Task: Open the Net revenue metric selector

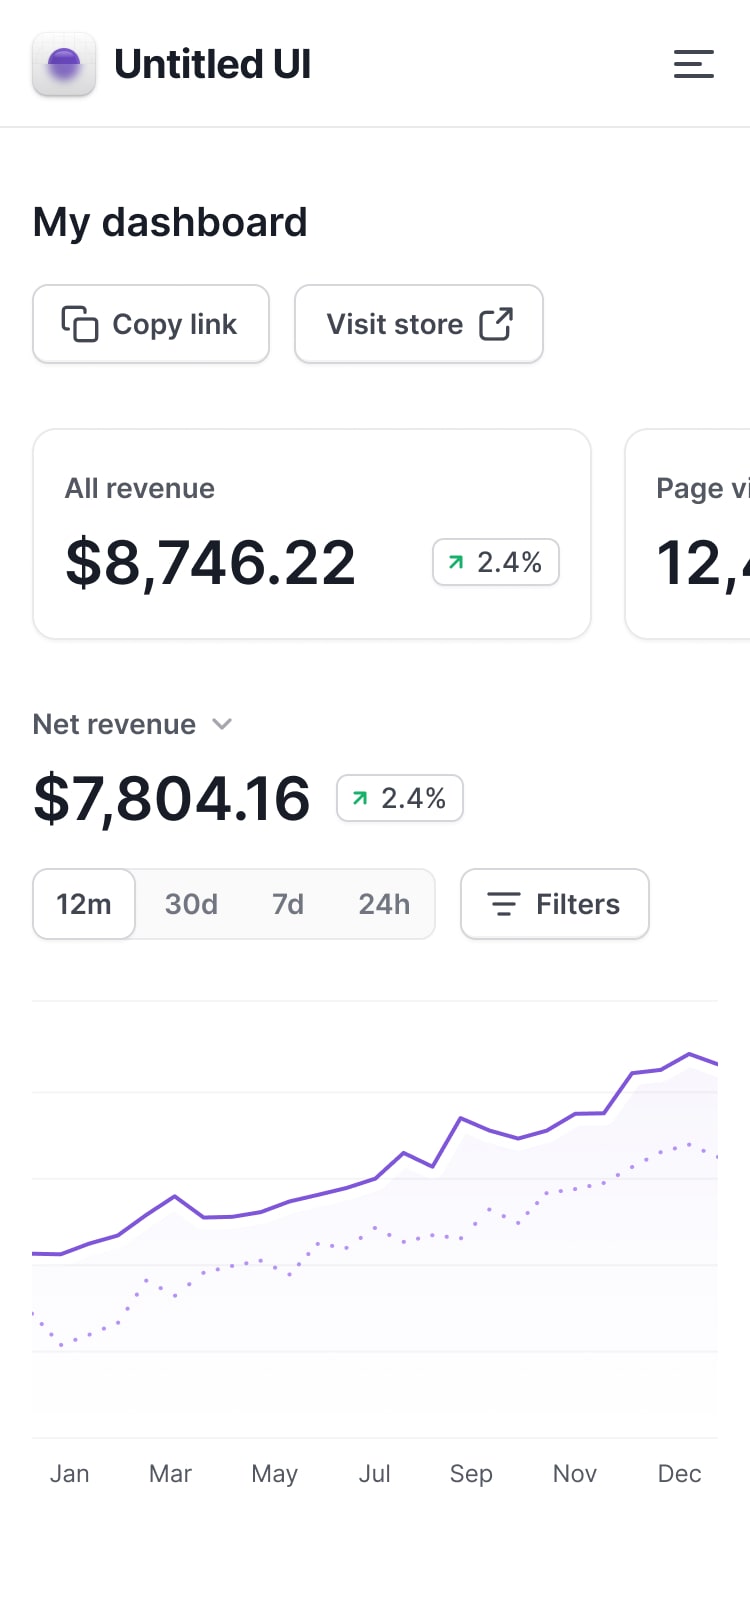Action: [115, 724]
